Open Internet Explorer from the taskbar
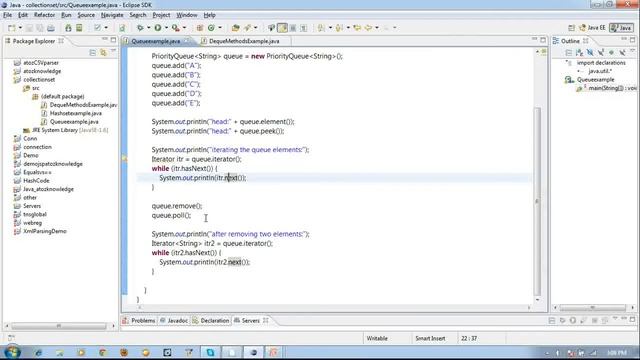The width and height of the screenshot is (640, 360). pos(38,352)
